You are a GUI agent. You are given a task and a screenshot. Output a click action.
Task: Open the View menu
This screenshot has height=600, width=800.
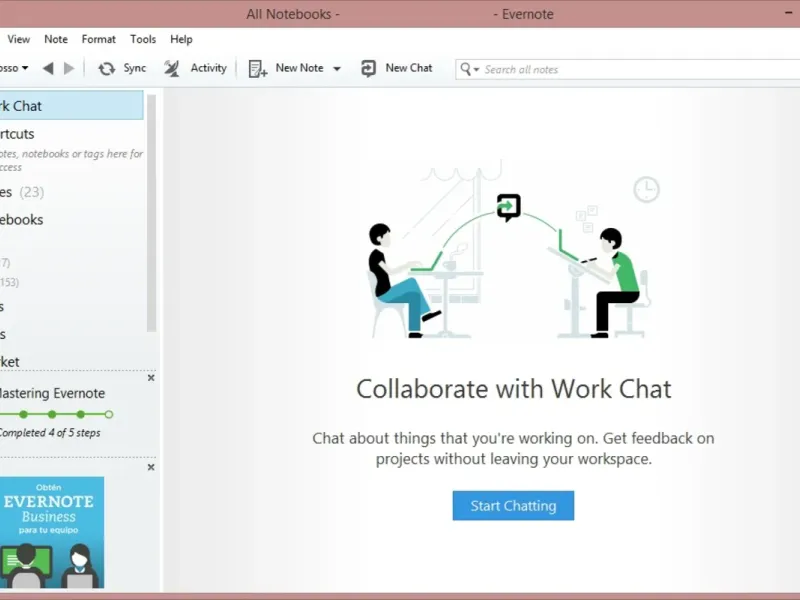18,39
